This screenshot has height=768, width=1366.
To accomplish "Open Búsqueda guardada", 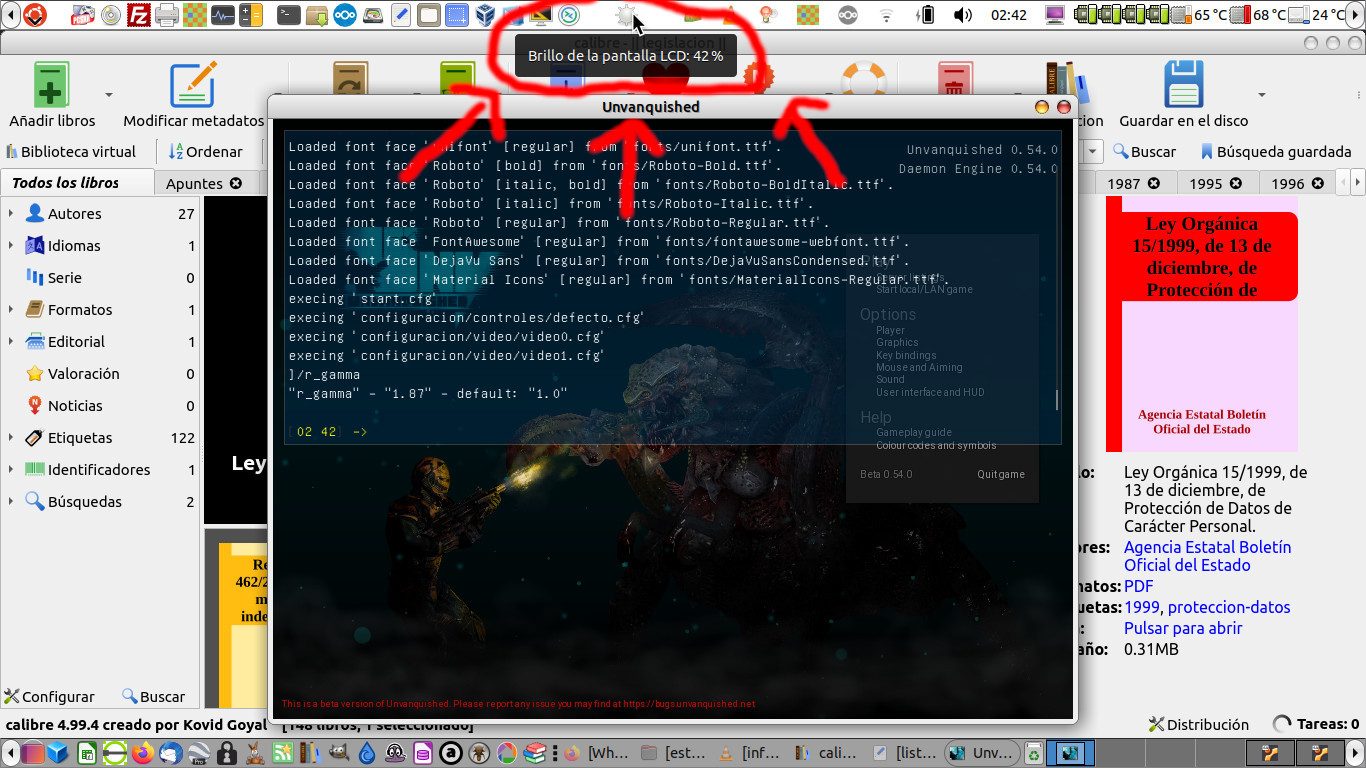I will (1275, 152).
